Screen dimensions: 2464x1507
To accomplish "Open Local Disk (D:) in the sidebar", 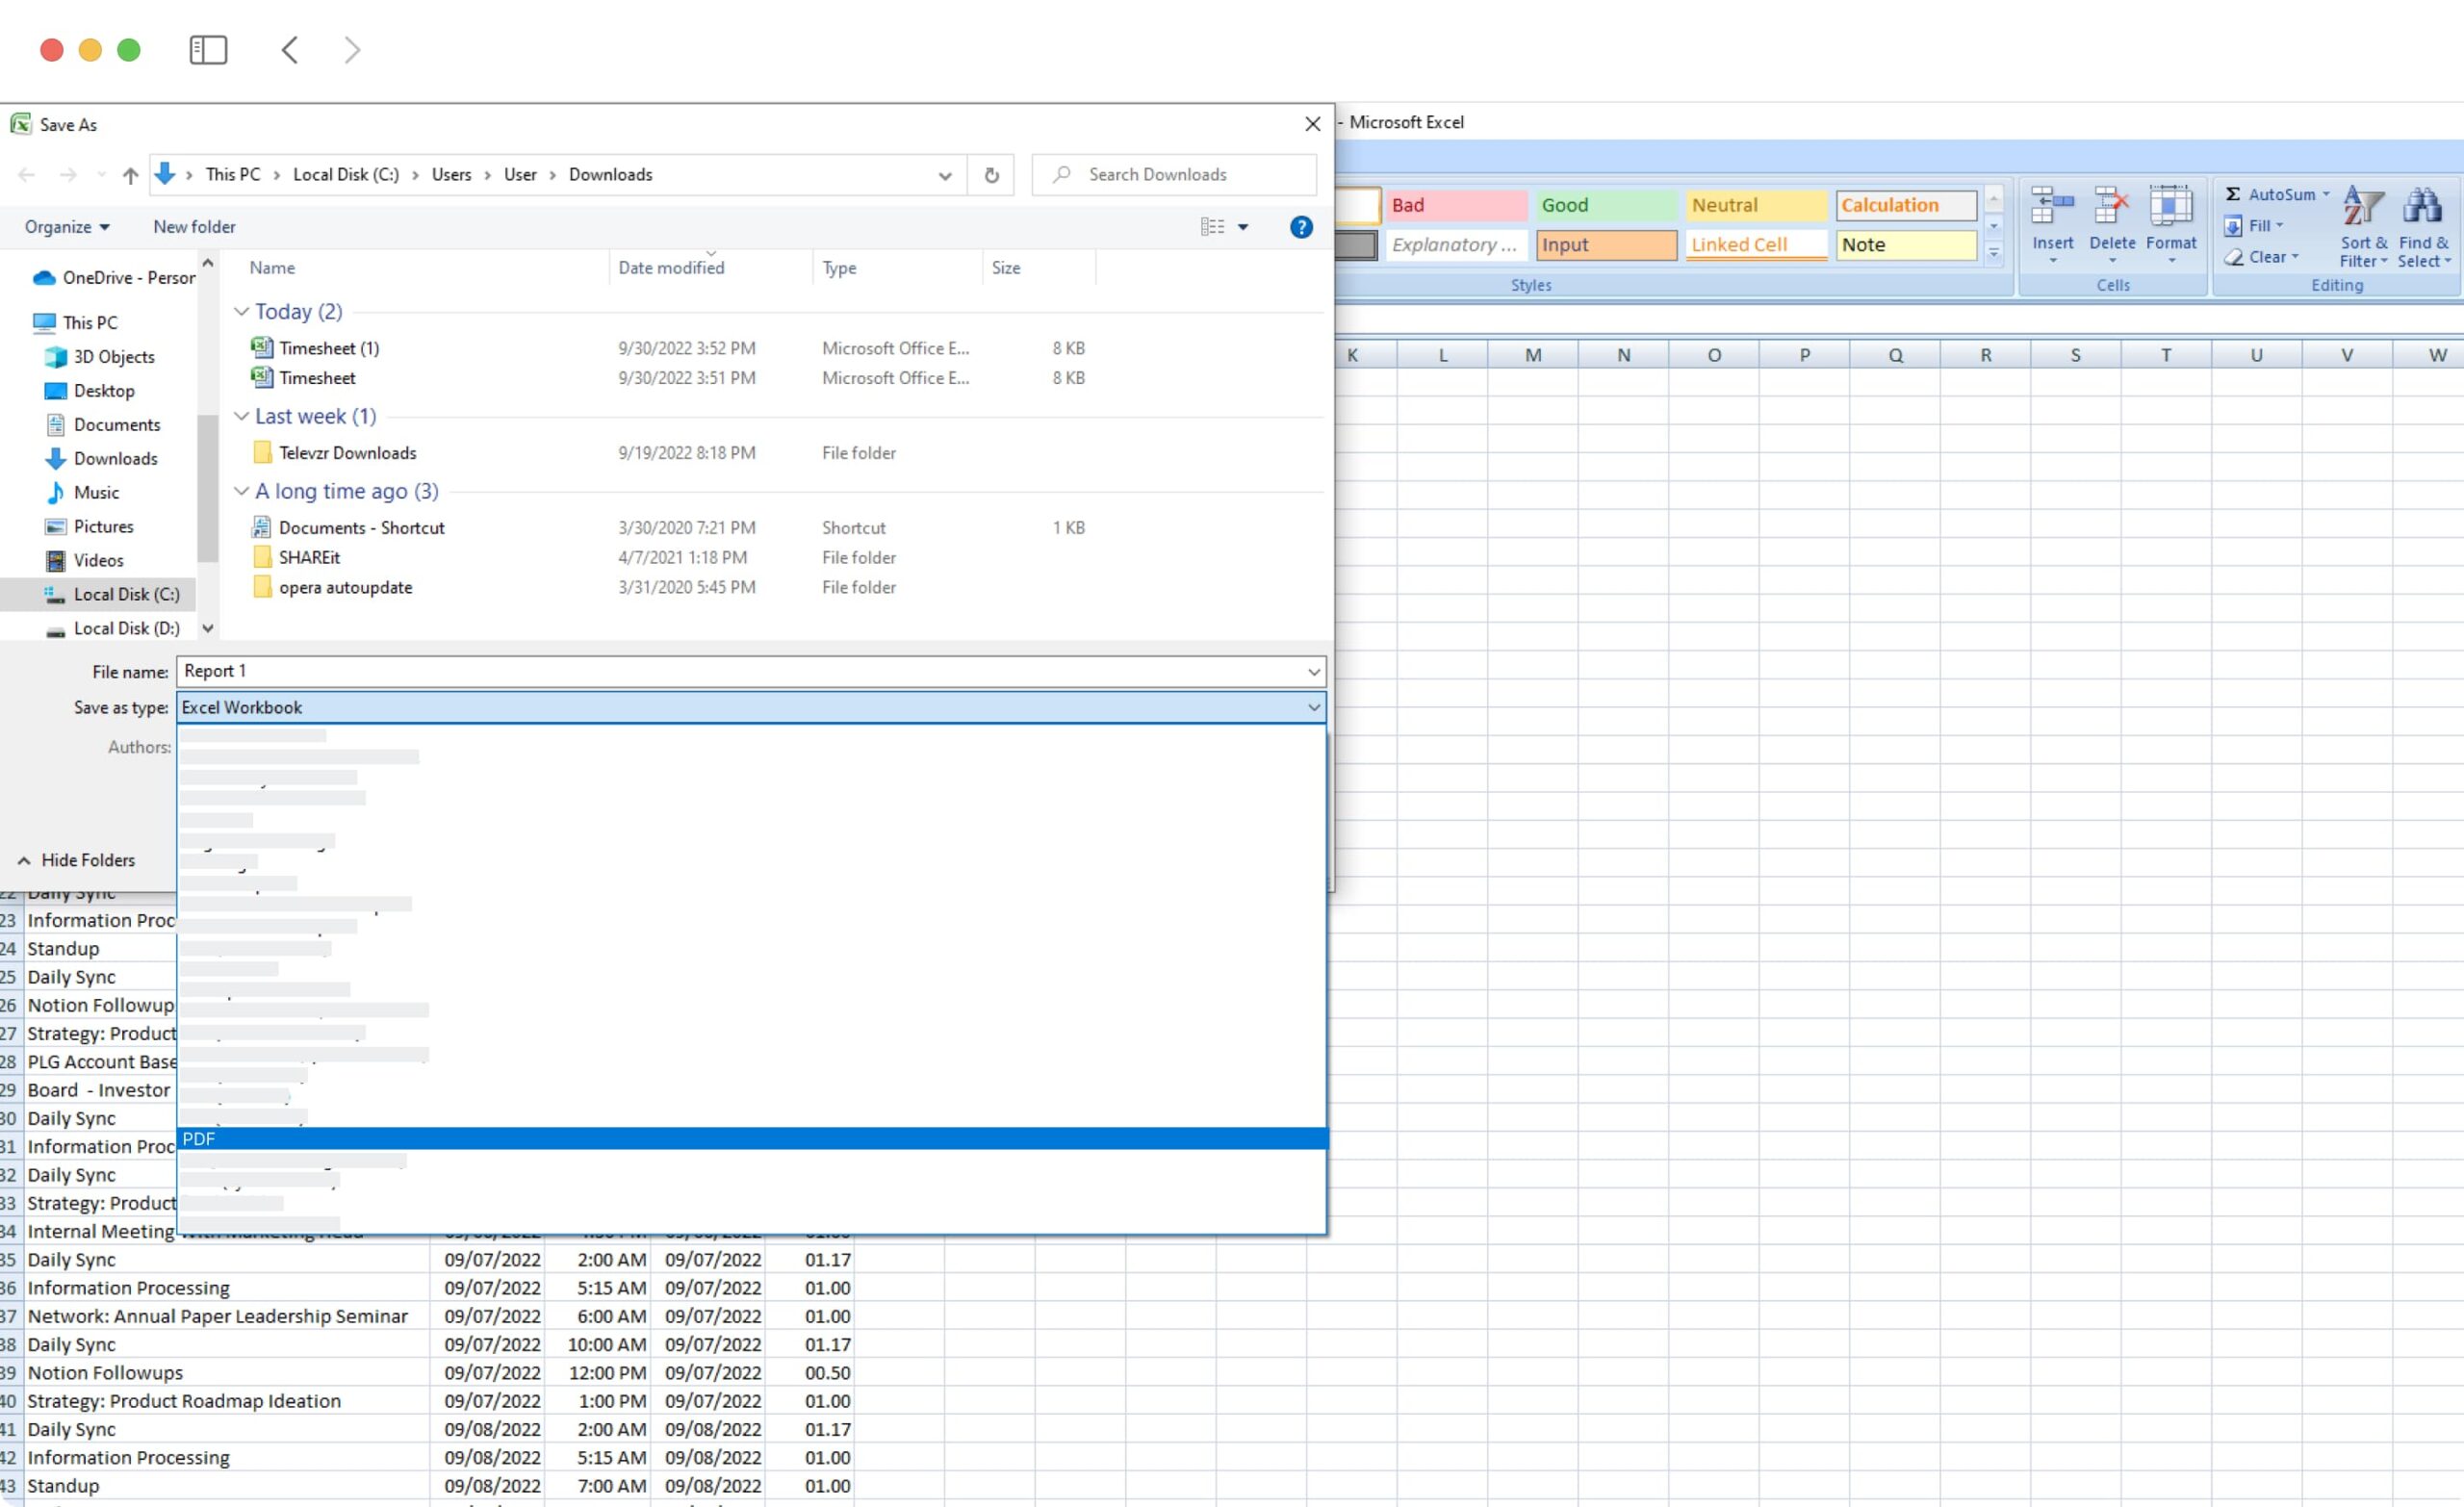I will coord(112,629).
